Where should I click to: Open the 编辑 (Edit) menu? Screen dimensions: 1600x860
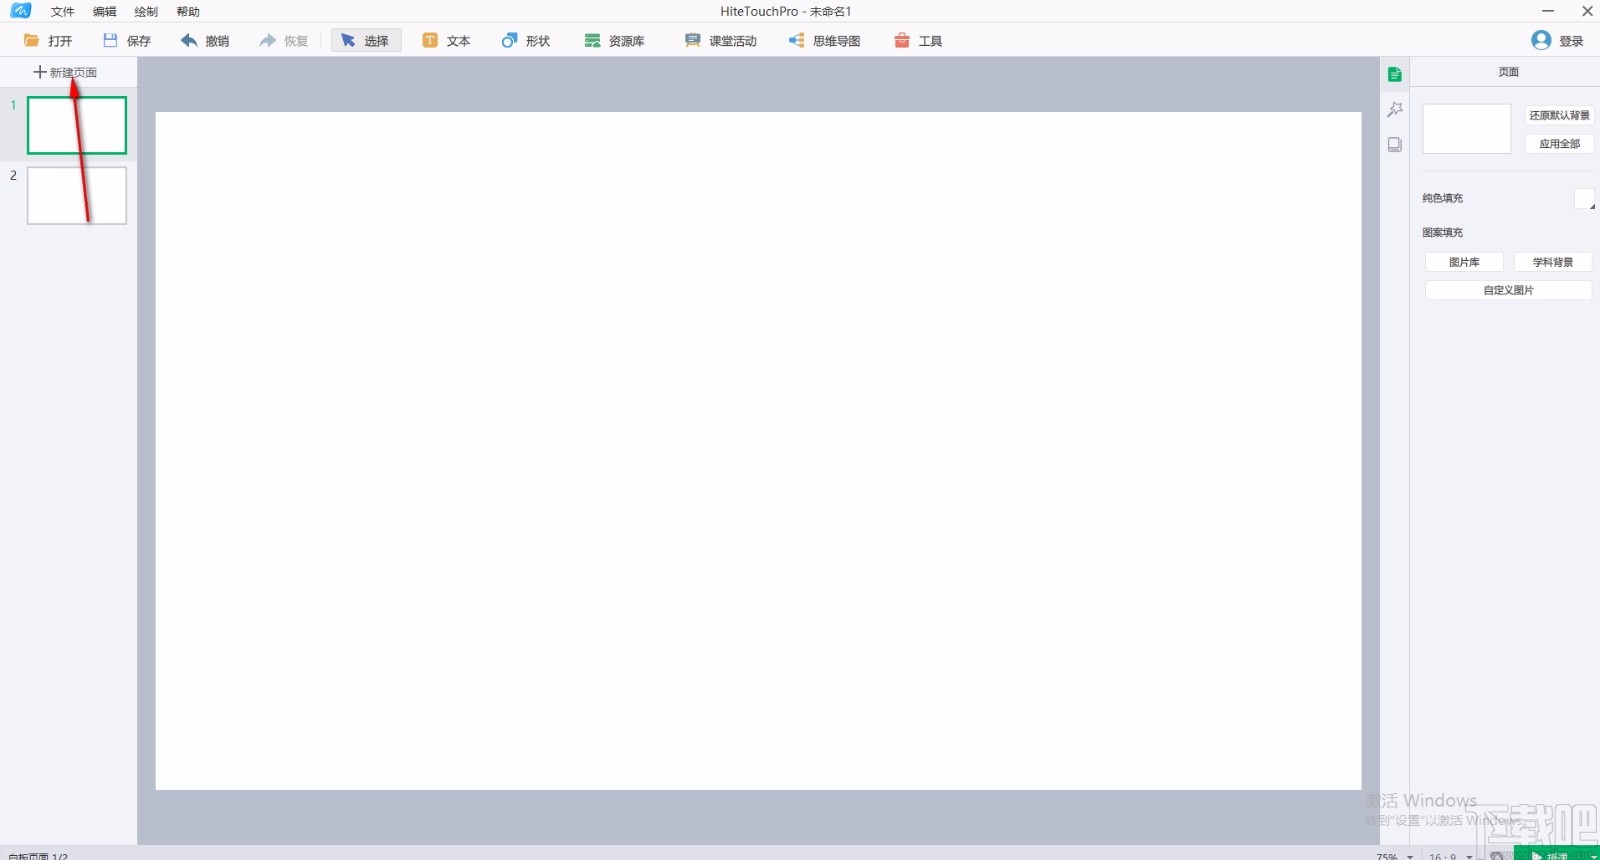(105, 12)
